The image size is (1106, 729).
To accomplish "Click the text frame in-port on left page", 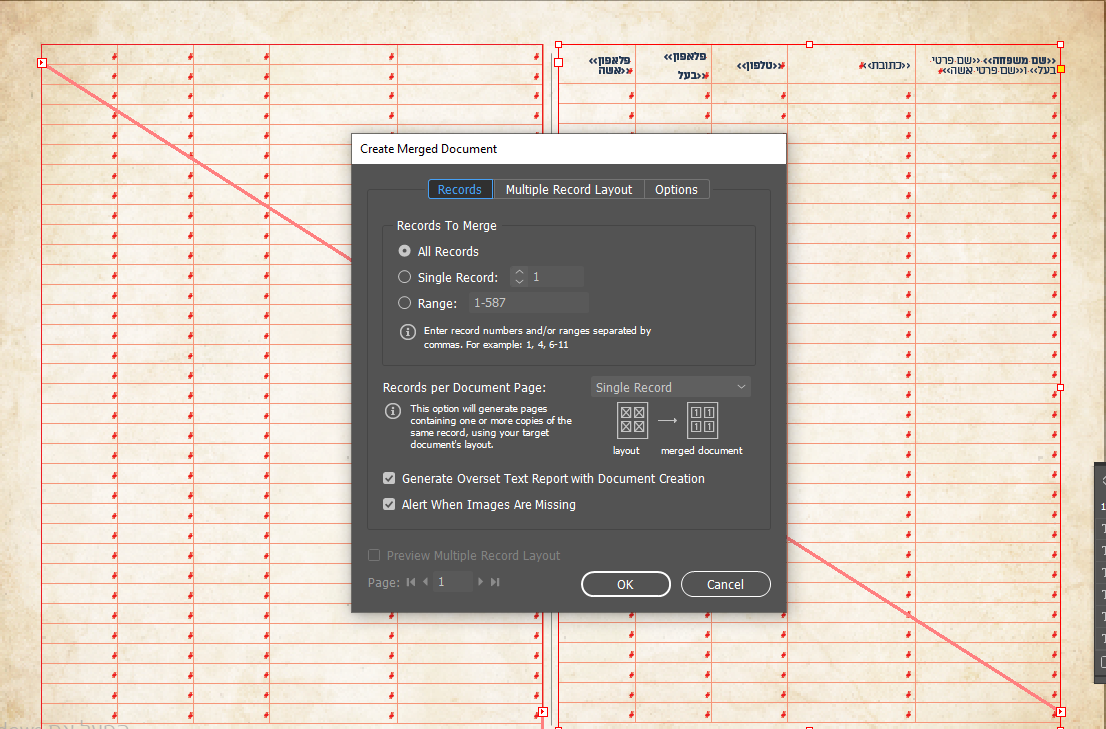I will coord(42,63).
